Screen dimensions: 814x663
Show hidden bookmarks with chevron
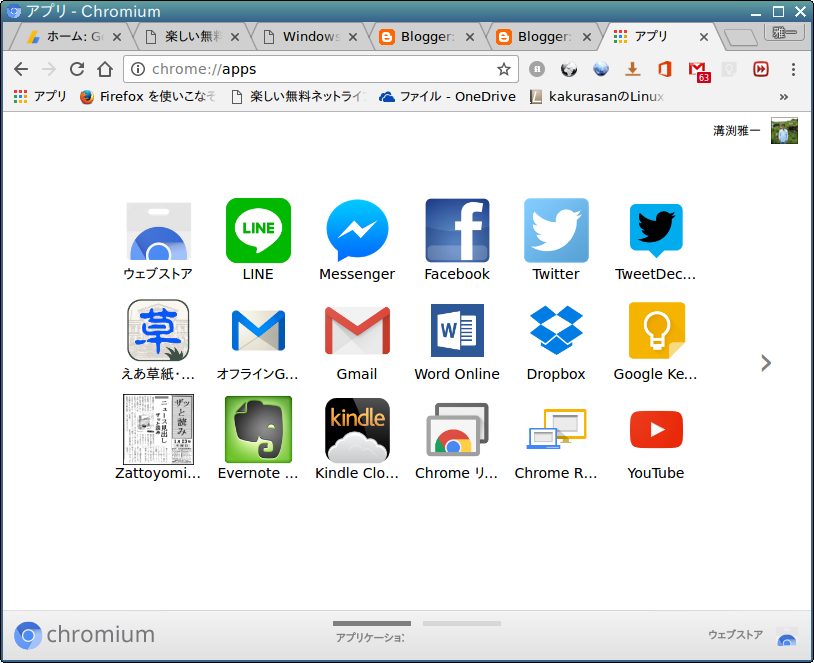783,97
